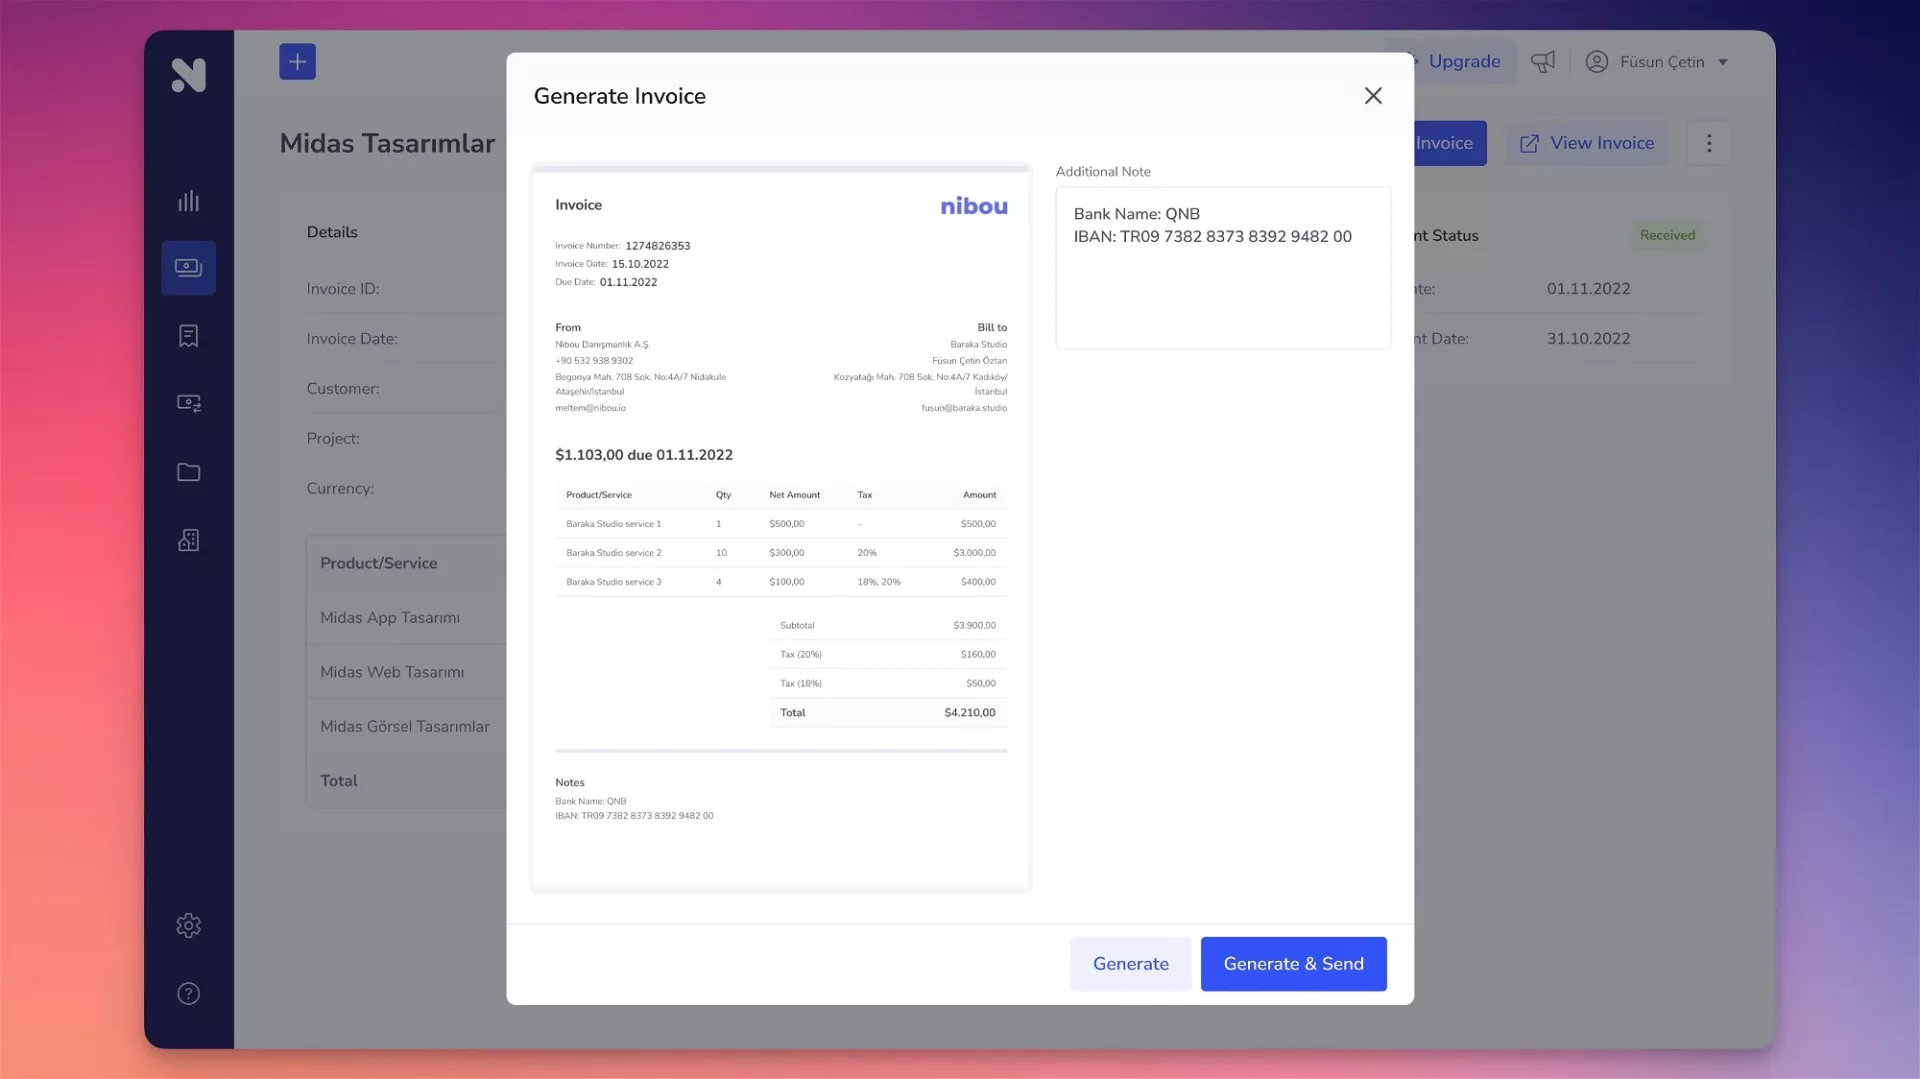Open the announcements megaphone icon
Image resolution: width=1920 pixels, height=1079 pixels.
click(1543, 62)
